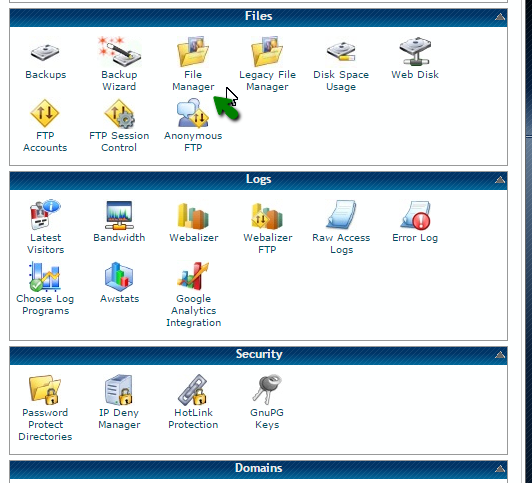Launch the Backup Wizard icon
This screenshot has width=532, height=483.
tap(119, 52)
